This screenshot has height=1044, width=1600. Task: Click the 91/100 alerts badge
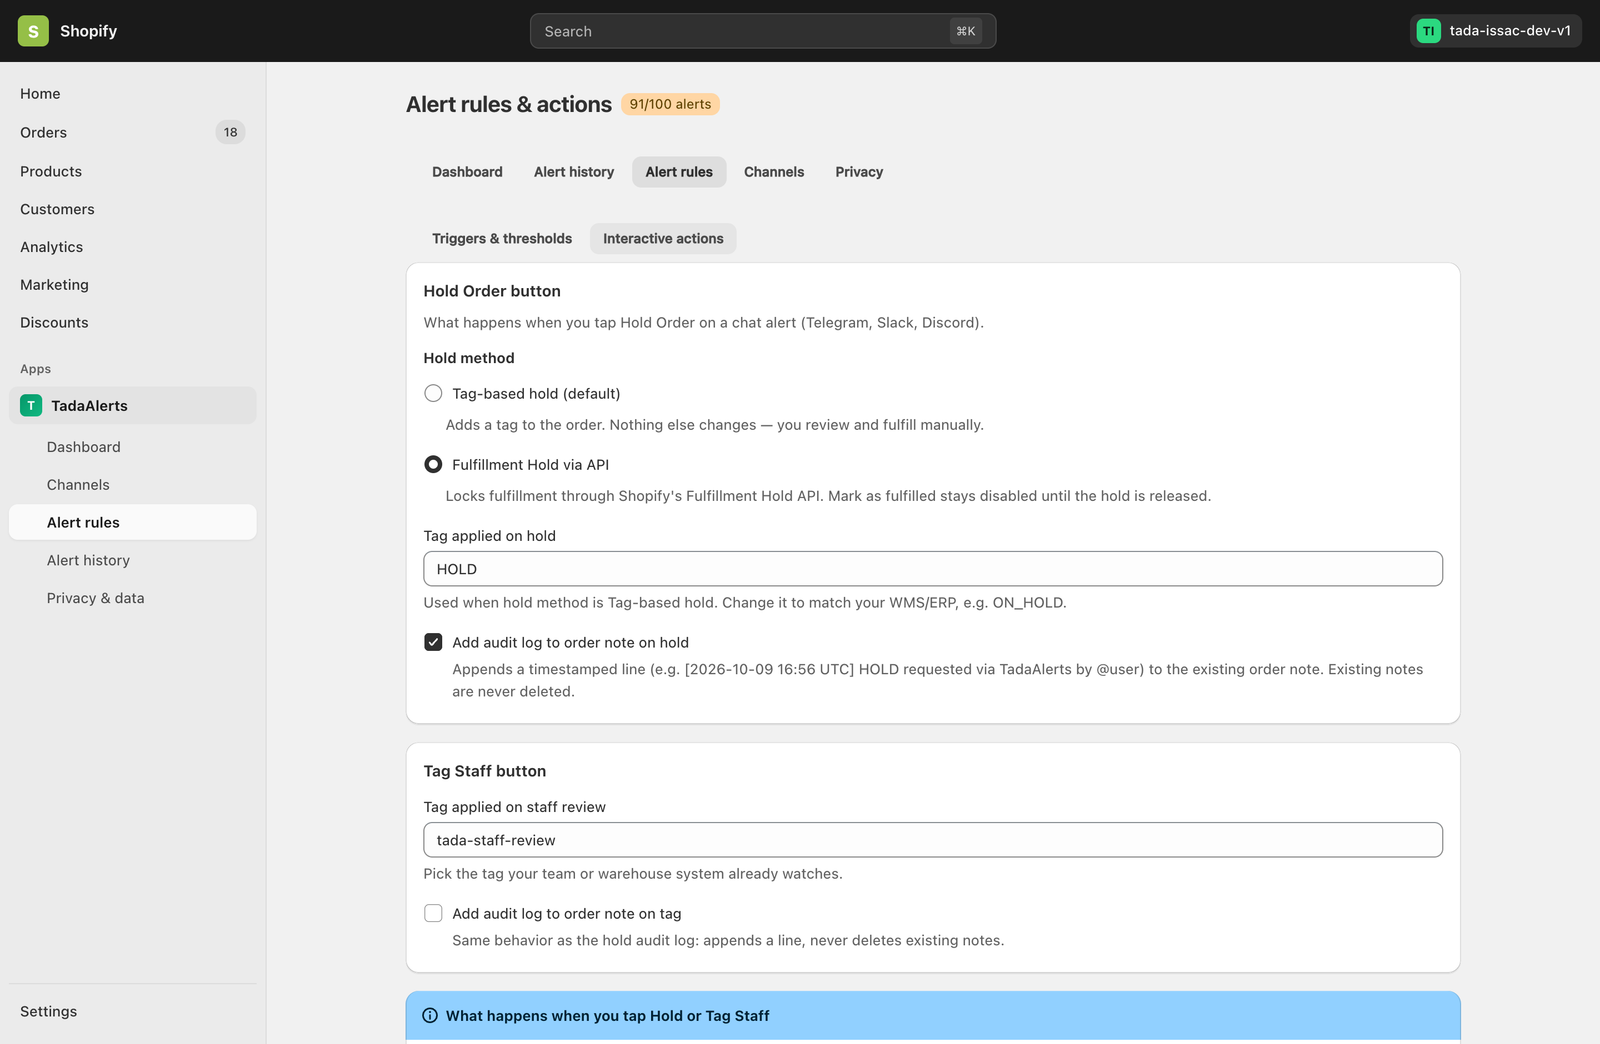(x=670, y=104)
